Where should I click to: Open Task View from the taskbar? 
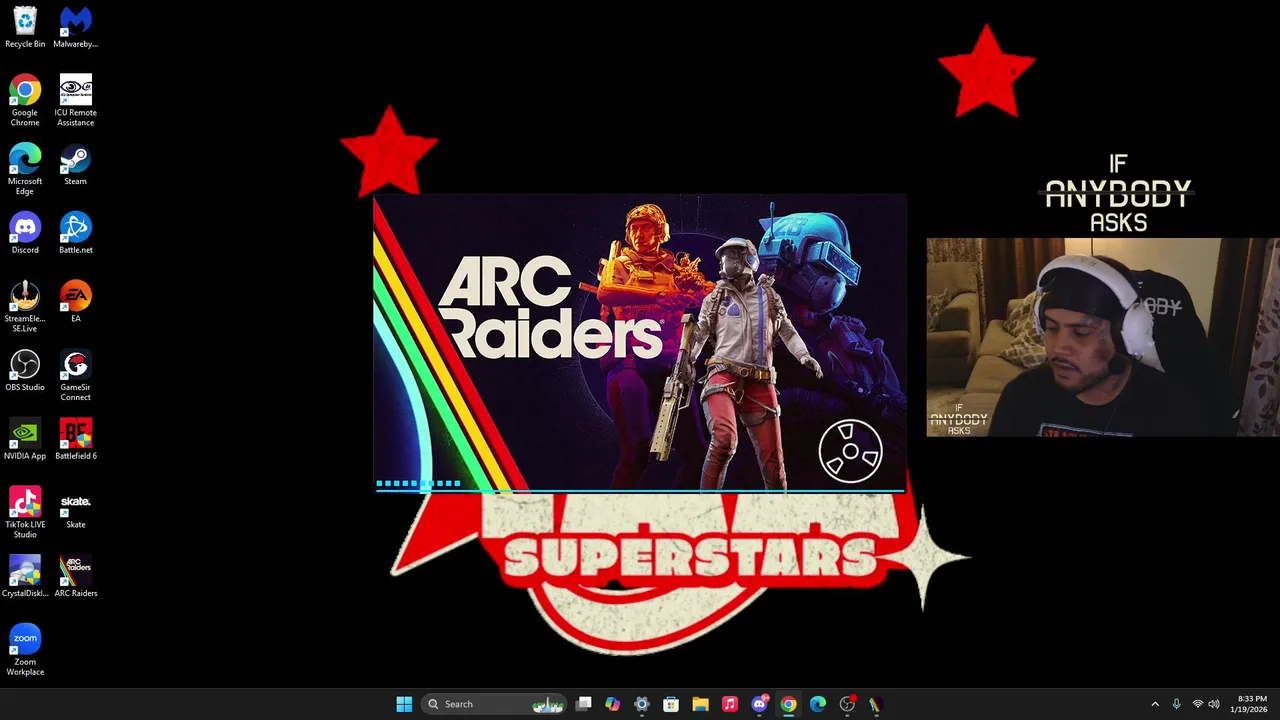[584, 704]
